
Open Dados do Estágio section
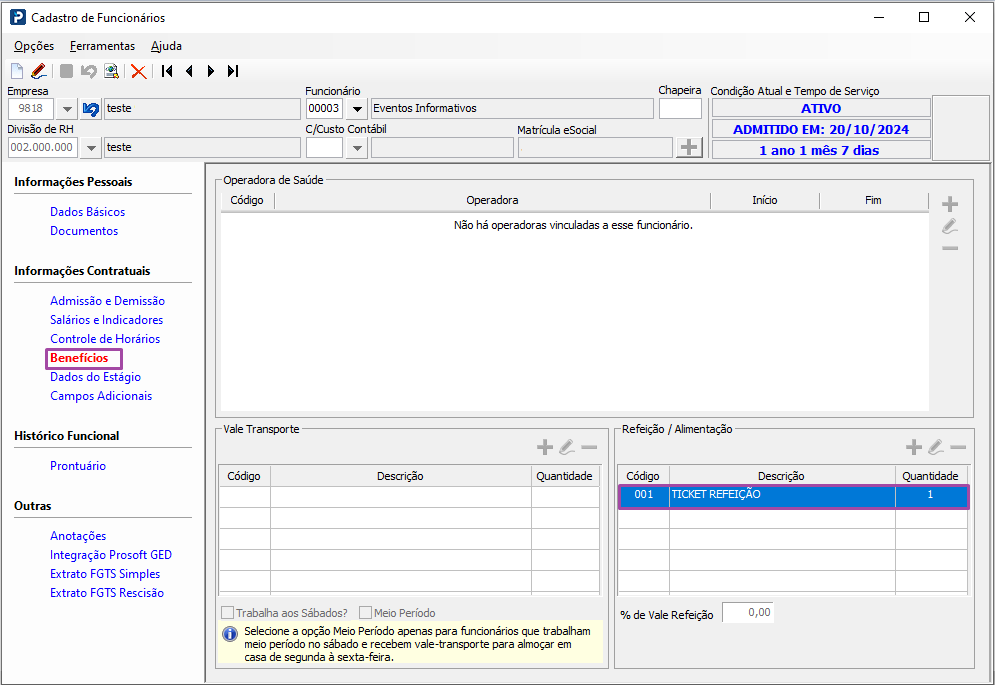pyautogui.click(x=95, y=377)
